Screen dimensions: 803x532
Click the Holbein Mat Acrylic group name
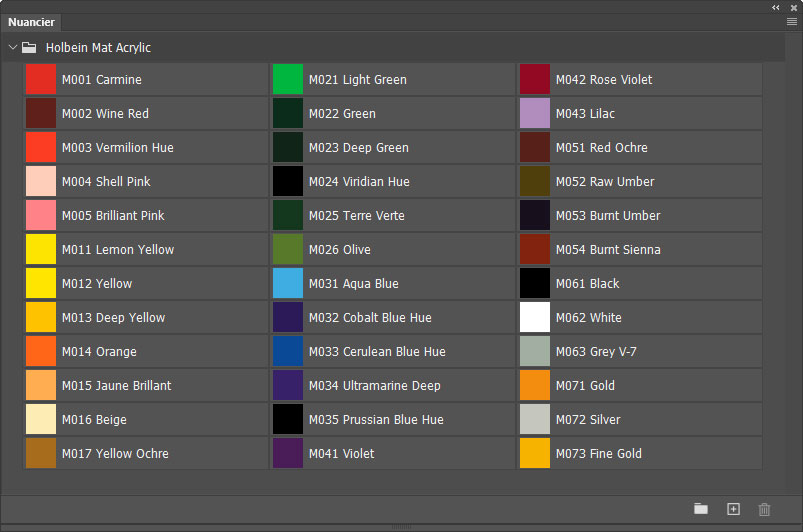click(98, 48)
